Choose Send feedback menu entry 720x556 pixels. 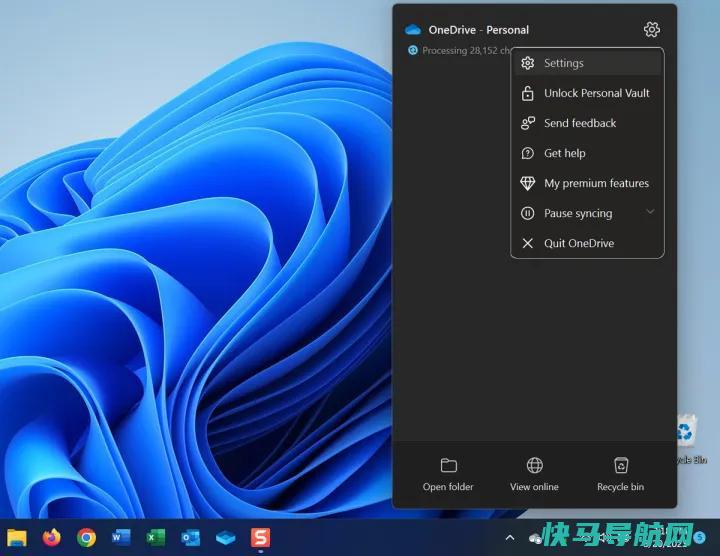pyautogui.click(x=587, y=123)
